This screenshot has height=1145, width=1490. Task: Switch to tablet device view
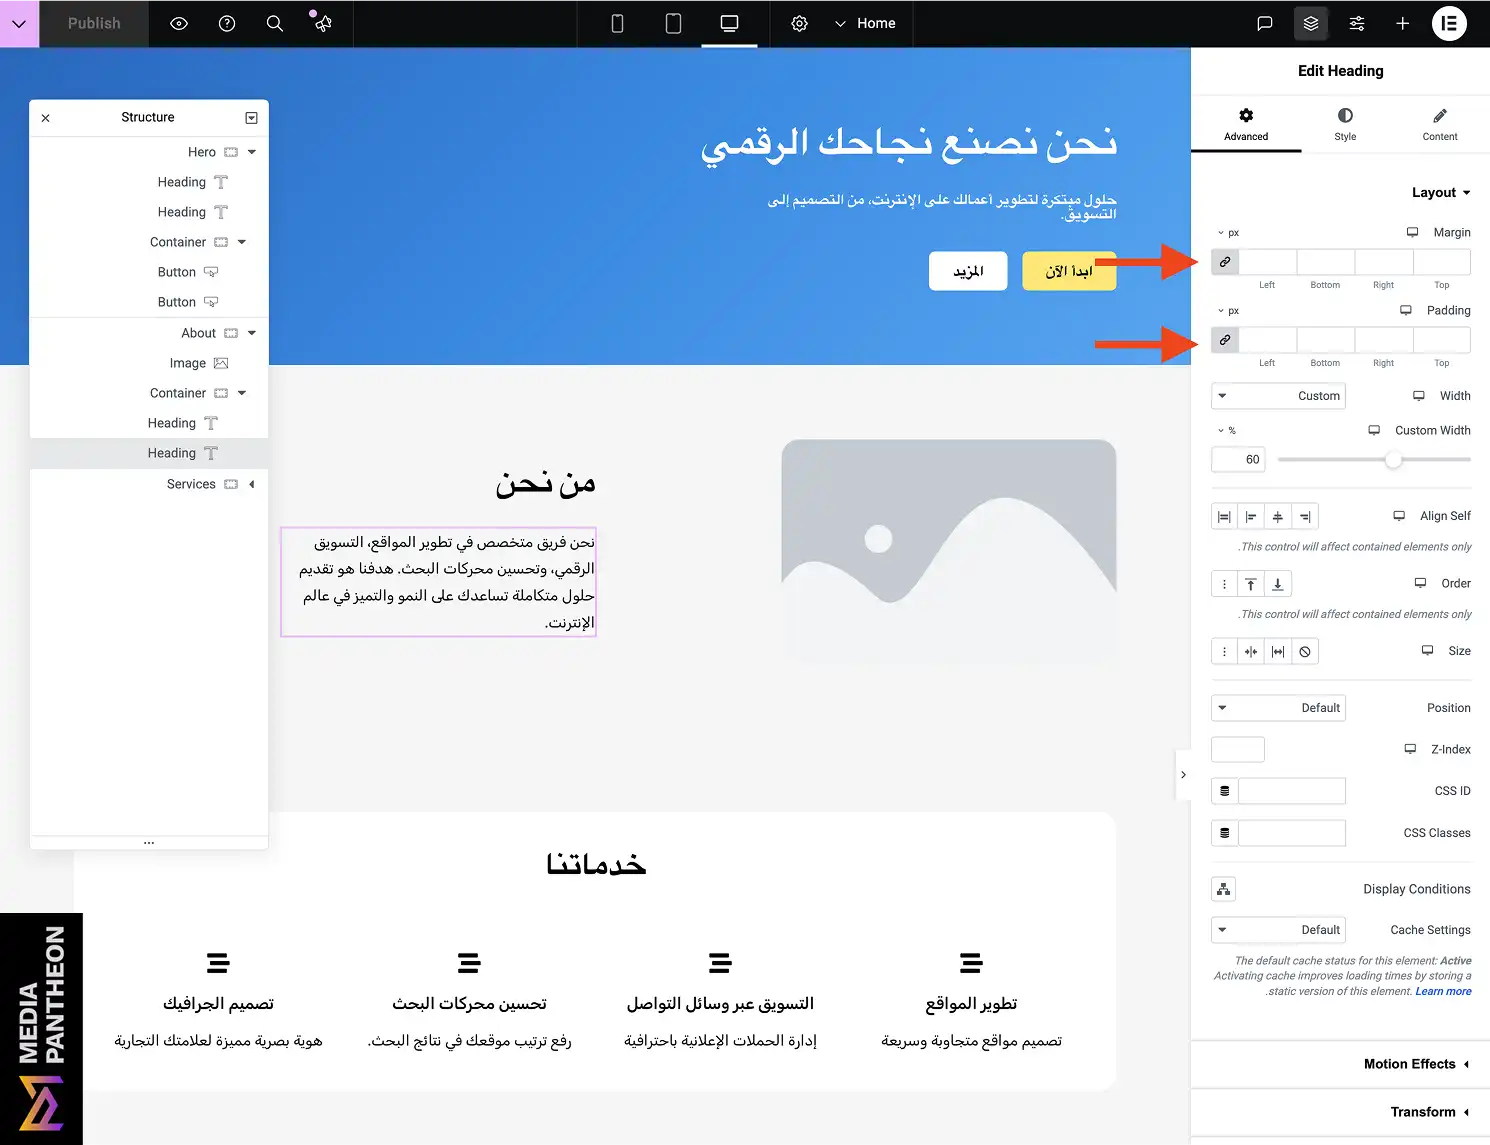674,23
